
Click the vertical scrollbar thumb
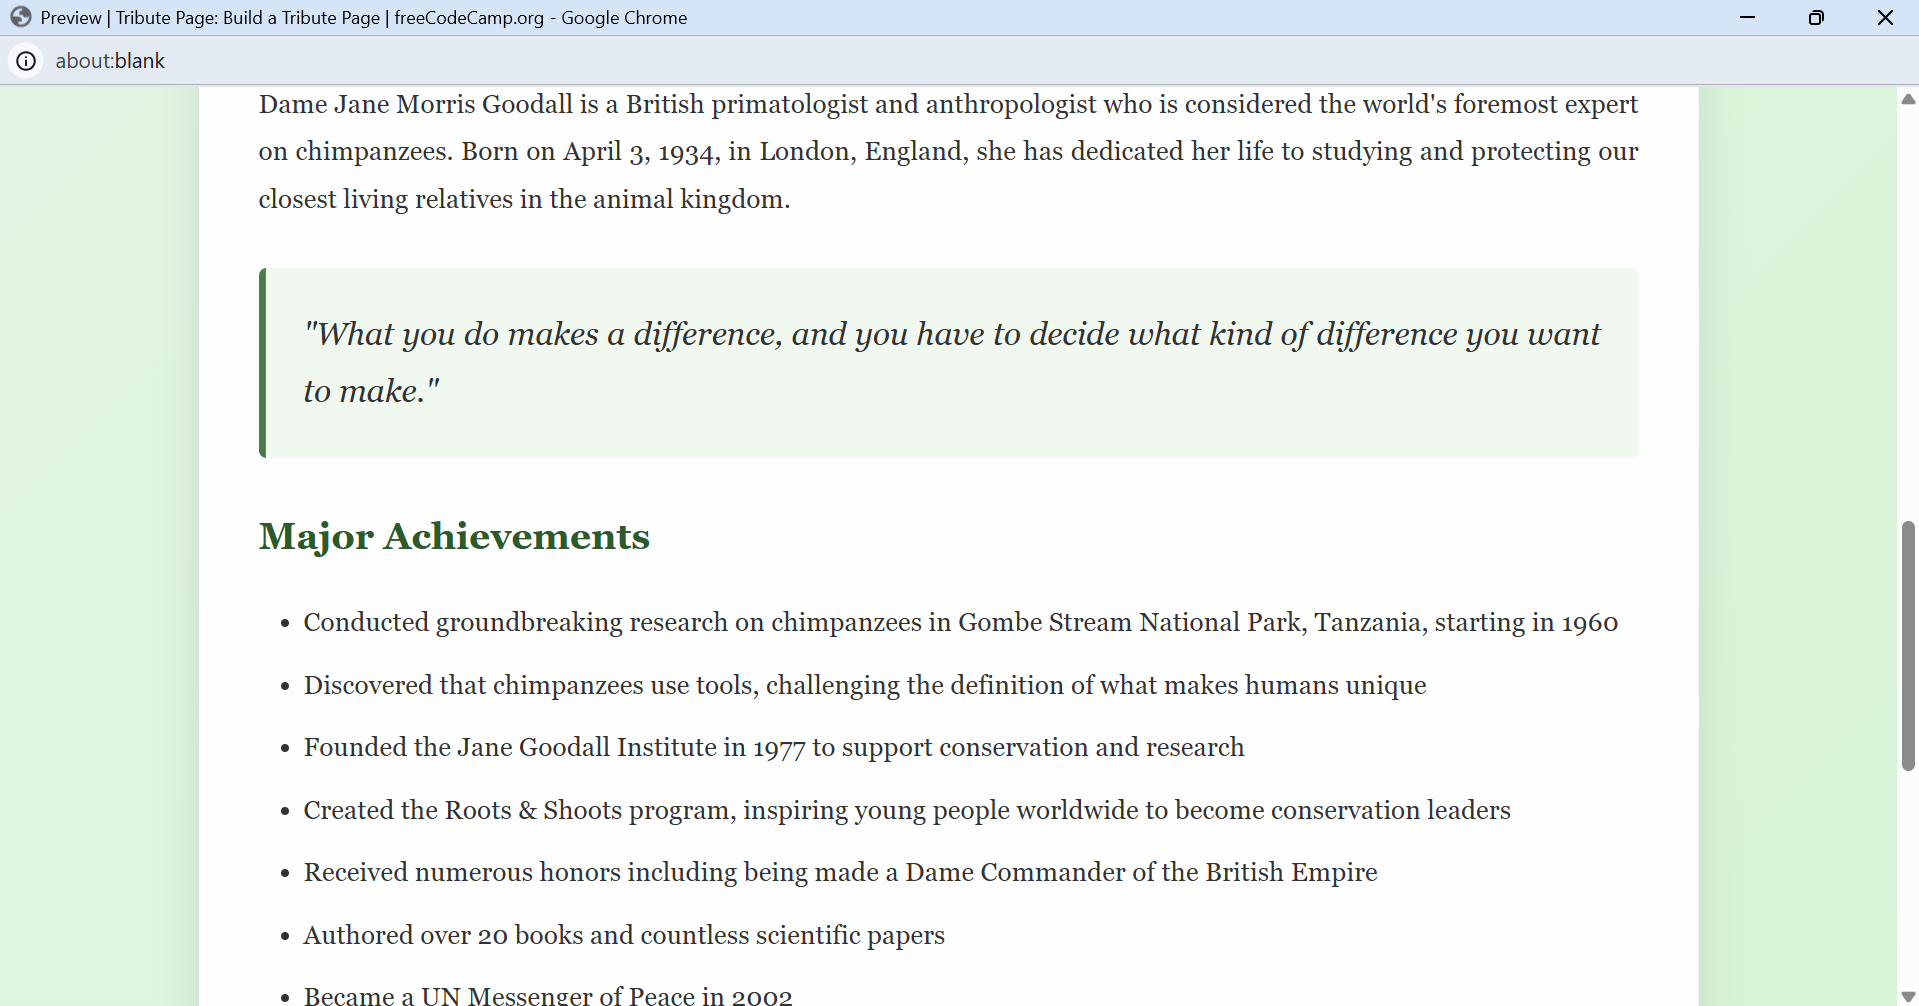[x=1908, y=645]
